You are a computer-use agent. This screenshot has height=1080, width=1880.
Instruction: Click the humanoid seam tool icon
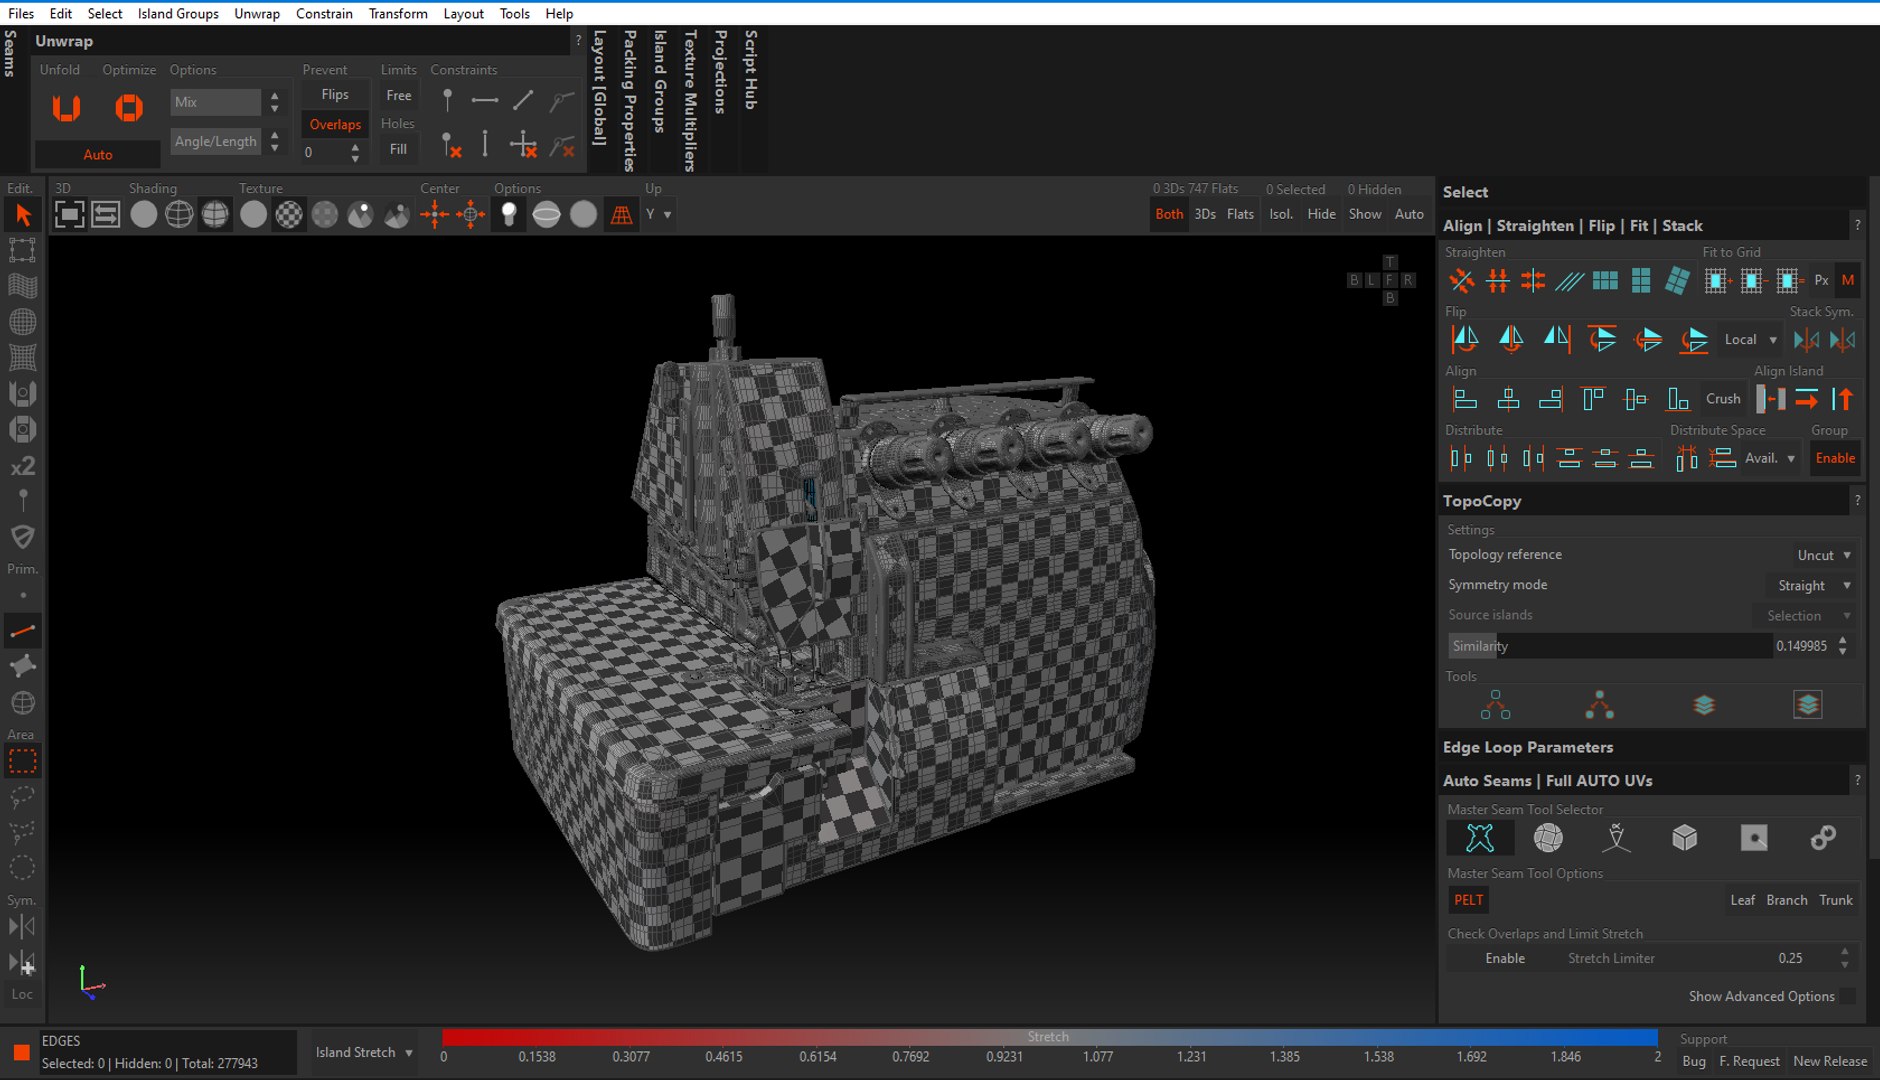pyautogui.click(x=1616, y=838)
